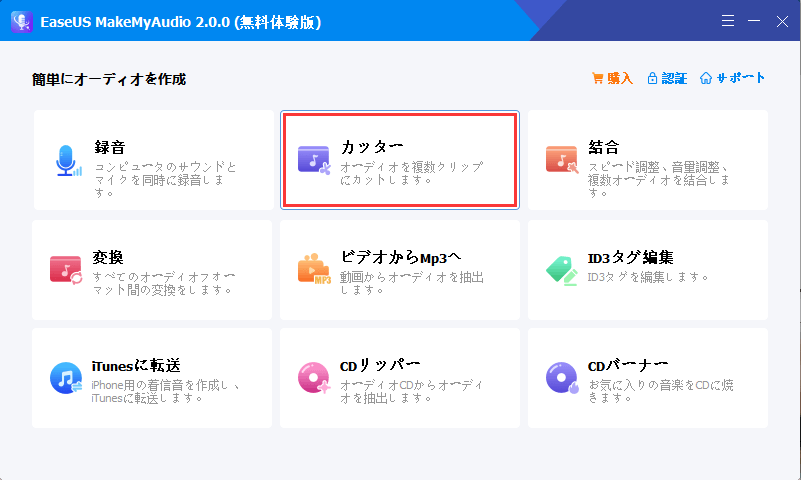The width and height of the screenshot is (801, 480).
Task: Click the カッター purple music folder icon
Action: point(314,160)
